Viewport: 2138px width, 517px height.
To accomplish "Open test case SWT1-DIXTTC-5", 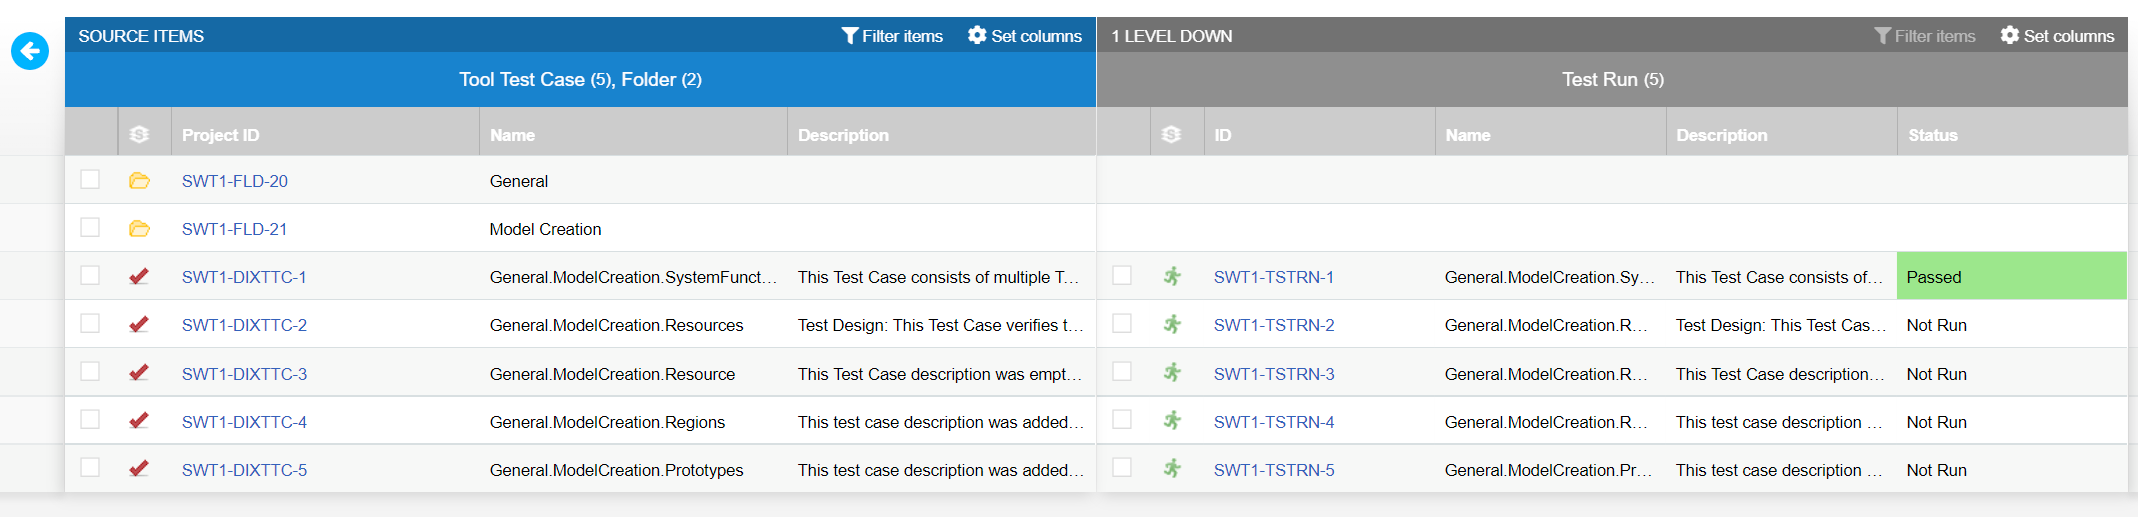I will (x=244, y=470).
